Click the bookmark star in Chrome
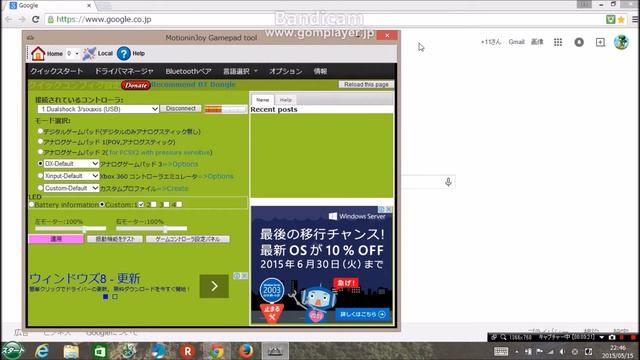 621,19
